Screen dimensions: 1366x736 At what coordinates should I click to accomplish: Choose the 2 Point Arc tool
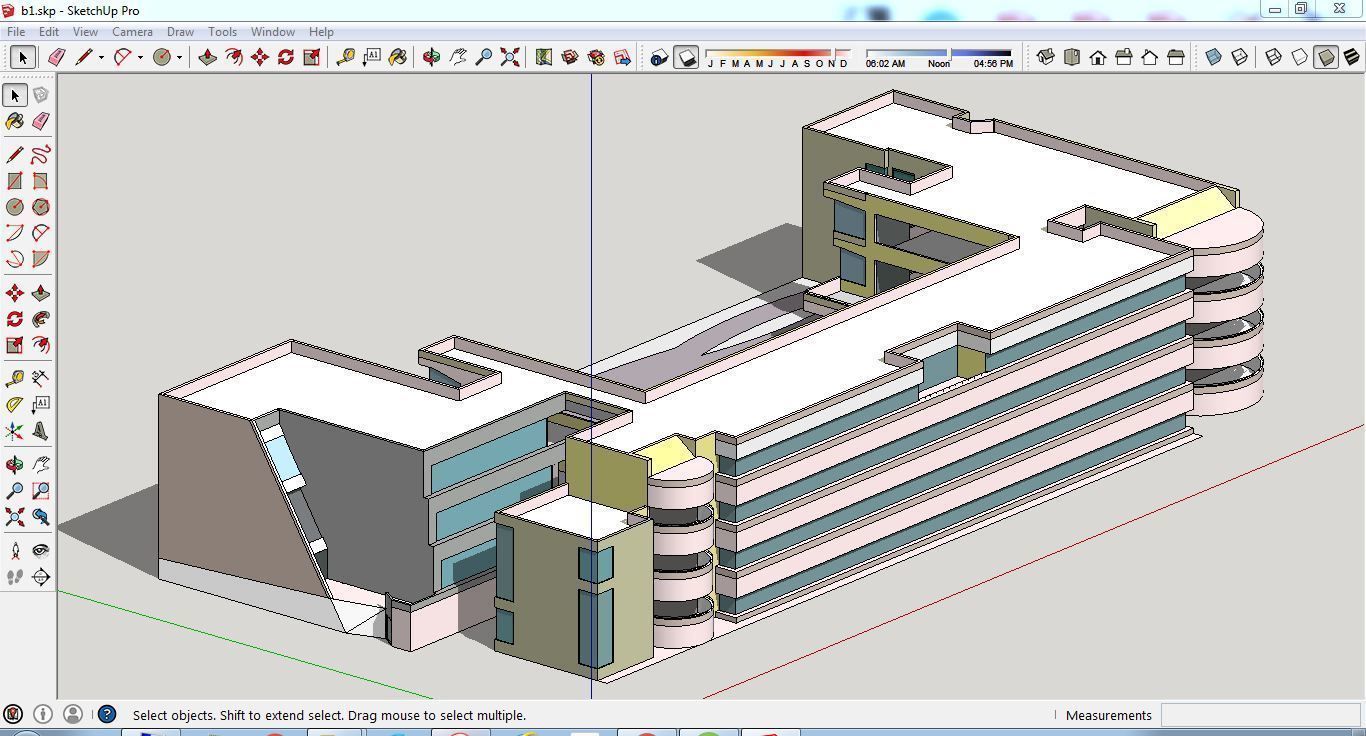tap(41, 233)
